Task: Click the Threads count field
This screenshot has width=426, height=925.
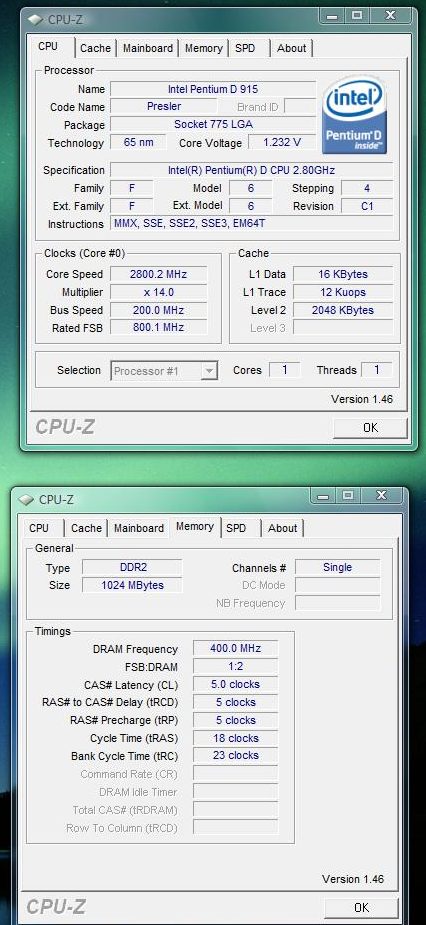Action: click(376, 370)
